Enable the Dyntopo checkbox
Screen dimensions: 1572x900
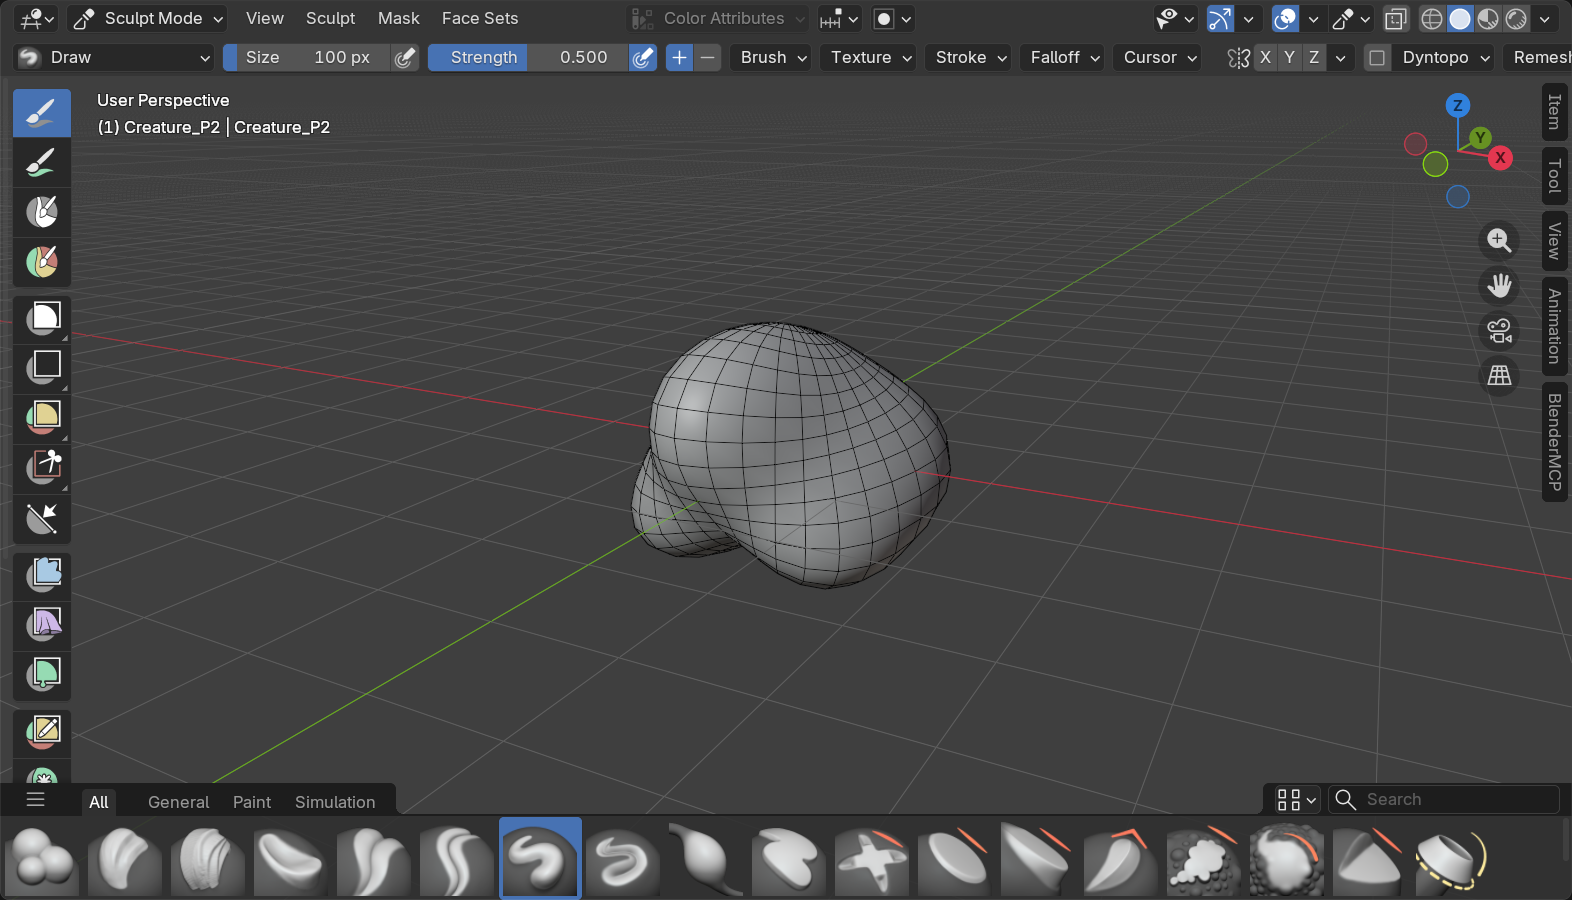tap(1377, 58)
